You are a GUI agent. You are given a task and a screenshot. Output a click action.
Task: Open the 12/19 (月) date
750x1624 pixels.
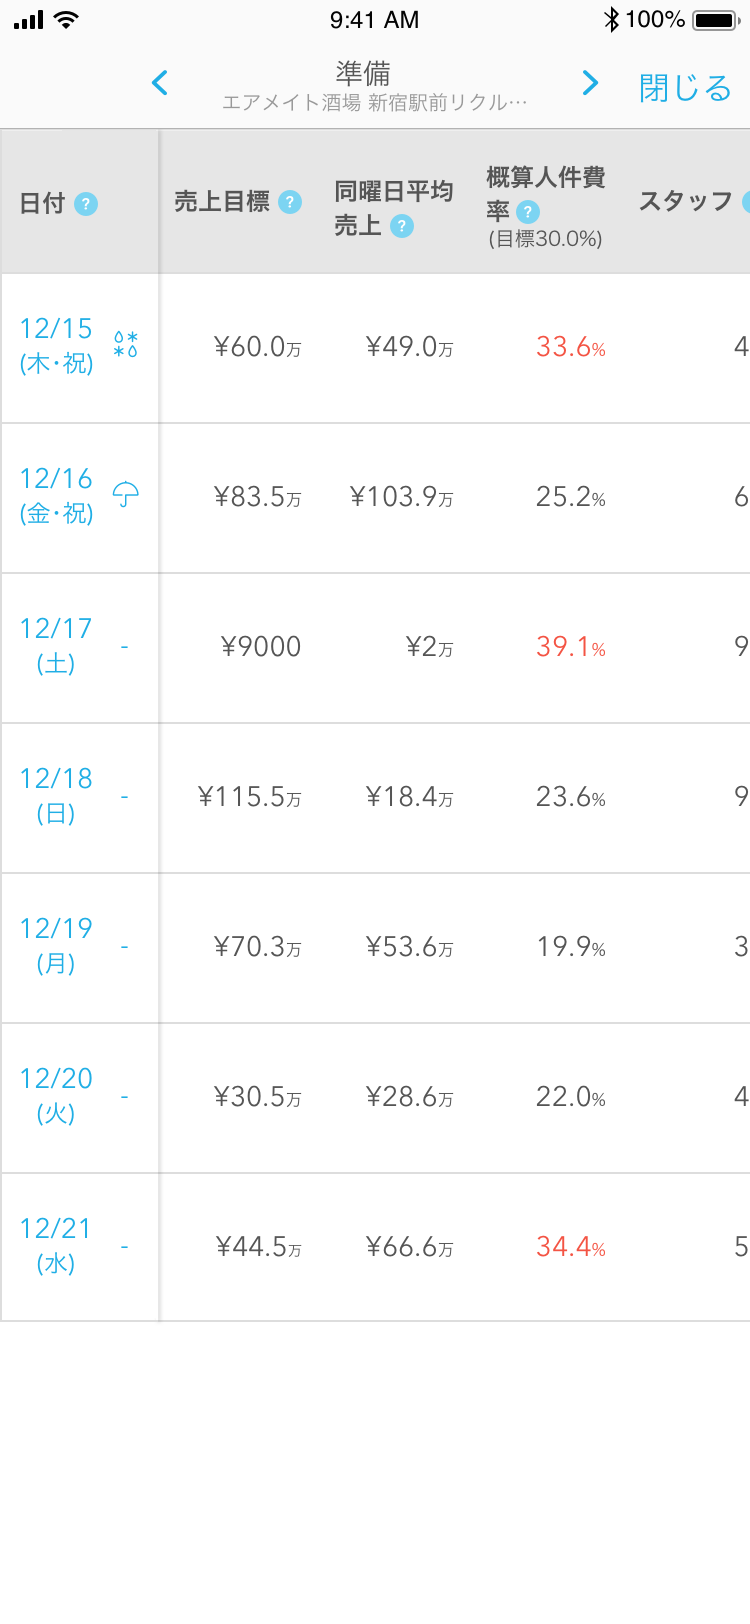pos(56,945)
